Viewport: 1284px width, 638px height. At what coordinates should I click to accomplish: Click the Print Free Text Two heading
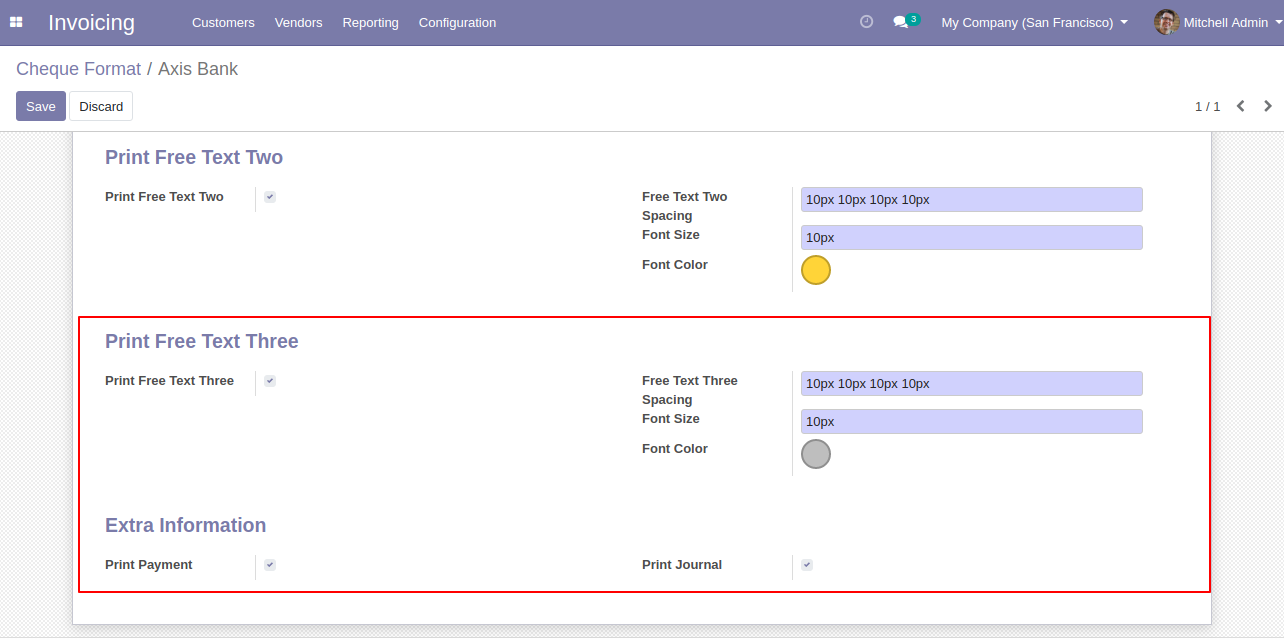[194, 157]
